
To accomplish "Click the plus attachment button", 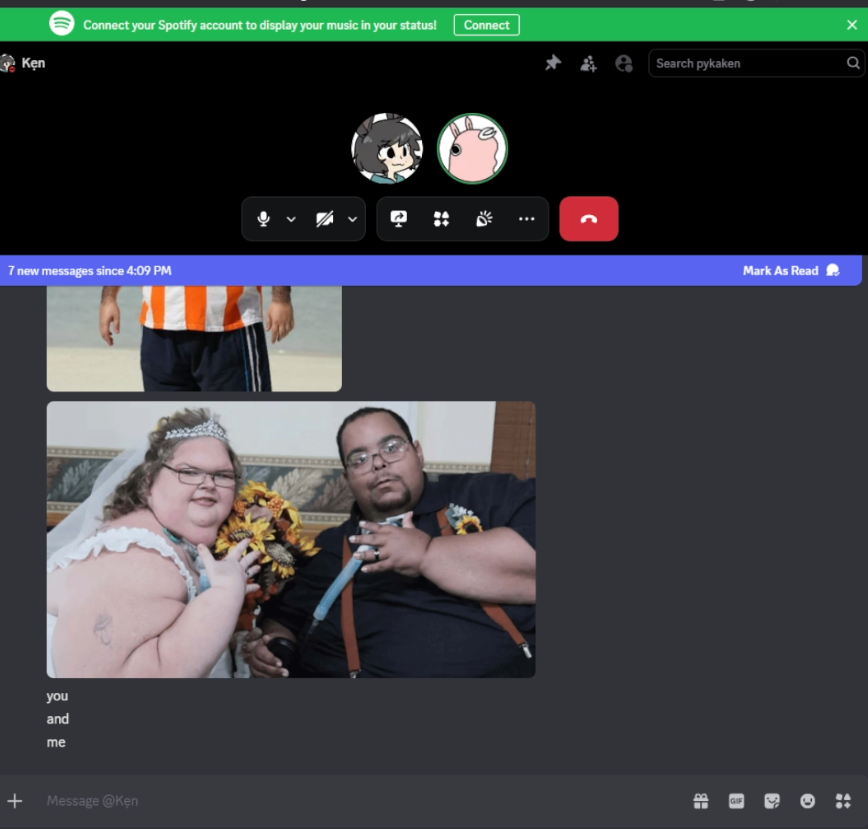I will pos(15,801).
